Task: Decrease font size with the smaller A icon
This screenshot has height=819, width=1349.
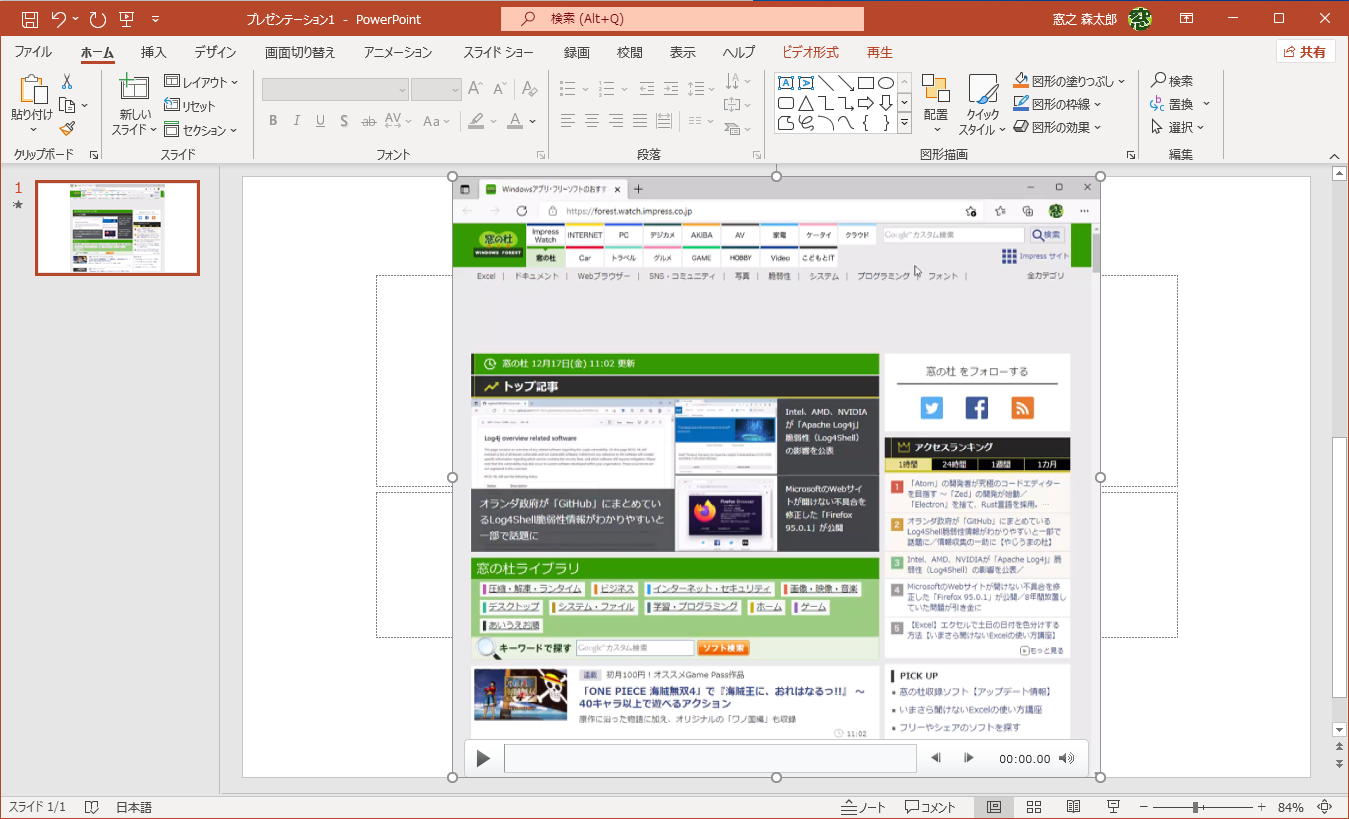Action: (x=499, y=89)
